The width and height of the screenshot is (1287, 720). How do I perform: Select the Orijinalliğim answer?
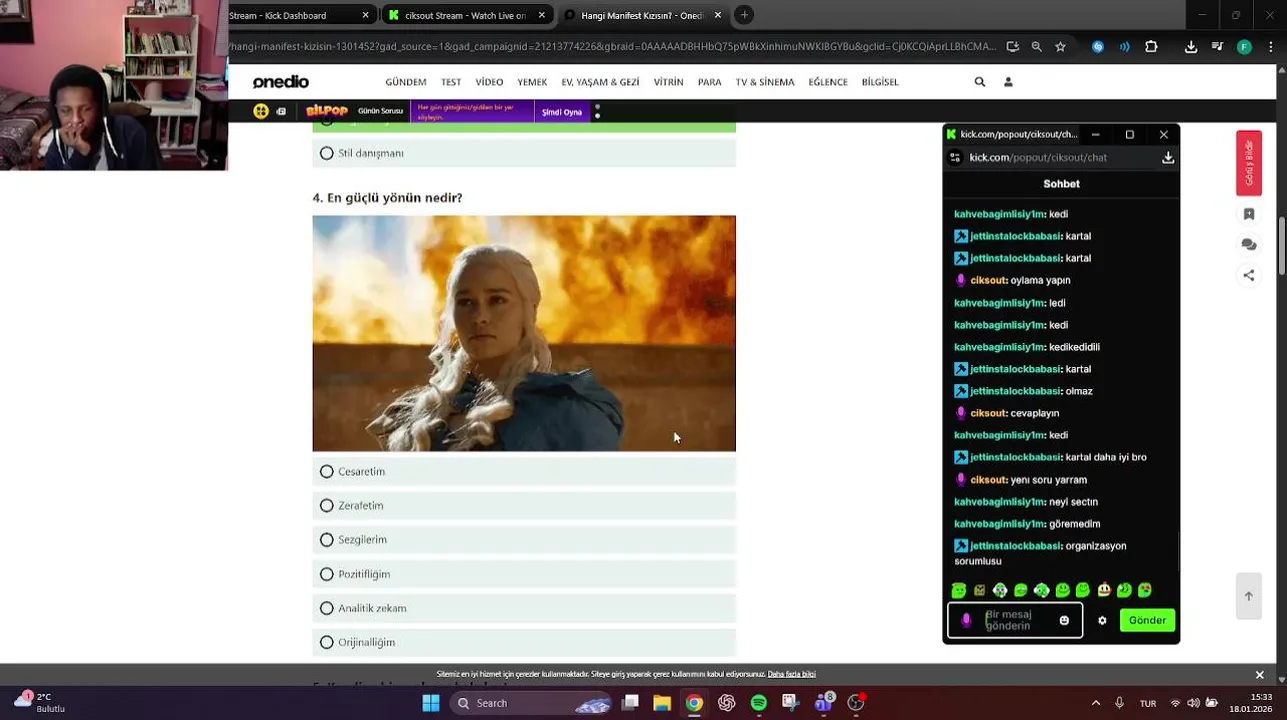tap(524, 642)
